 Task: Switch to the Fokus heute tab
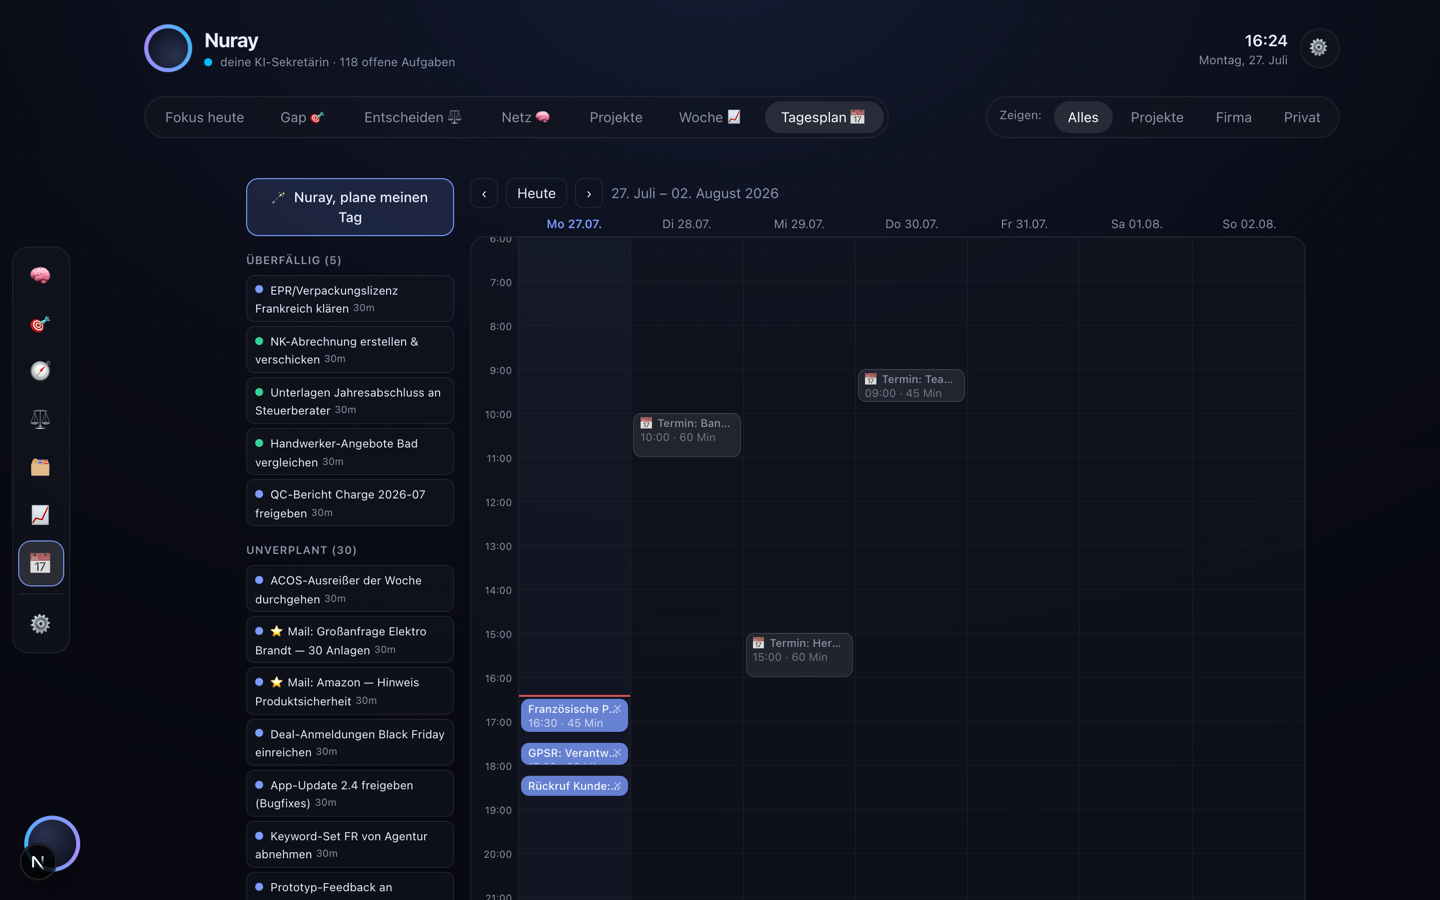(x=204, y=117)
